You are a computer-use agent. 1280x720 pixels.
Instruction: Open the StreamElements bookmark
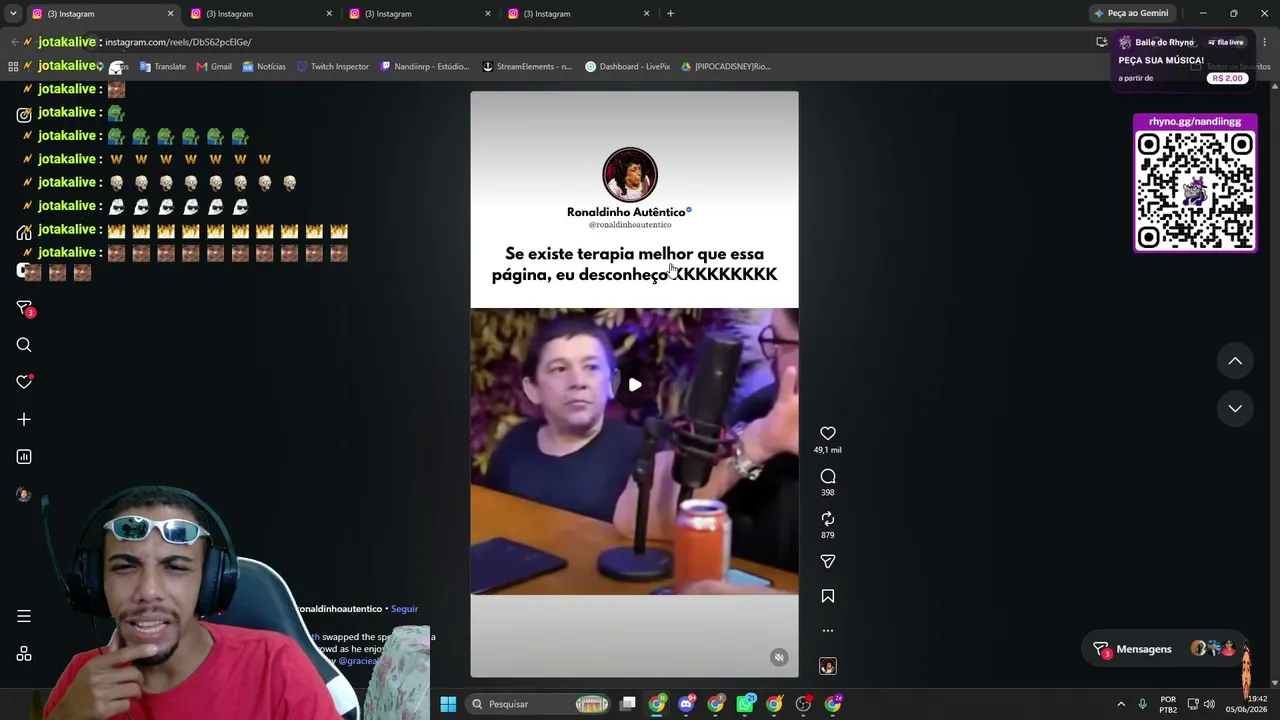pyautogui.click(x=527, y=67)
